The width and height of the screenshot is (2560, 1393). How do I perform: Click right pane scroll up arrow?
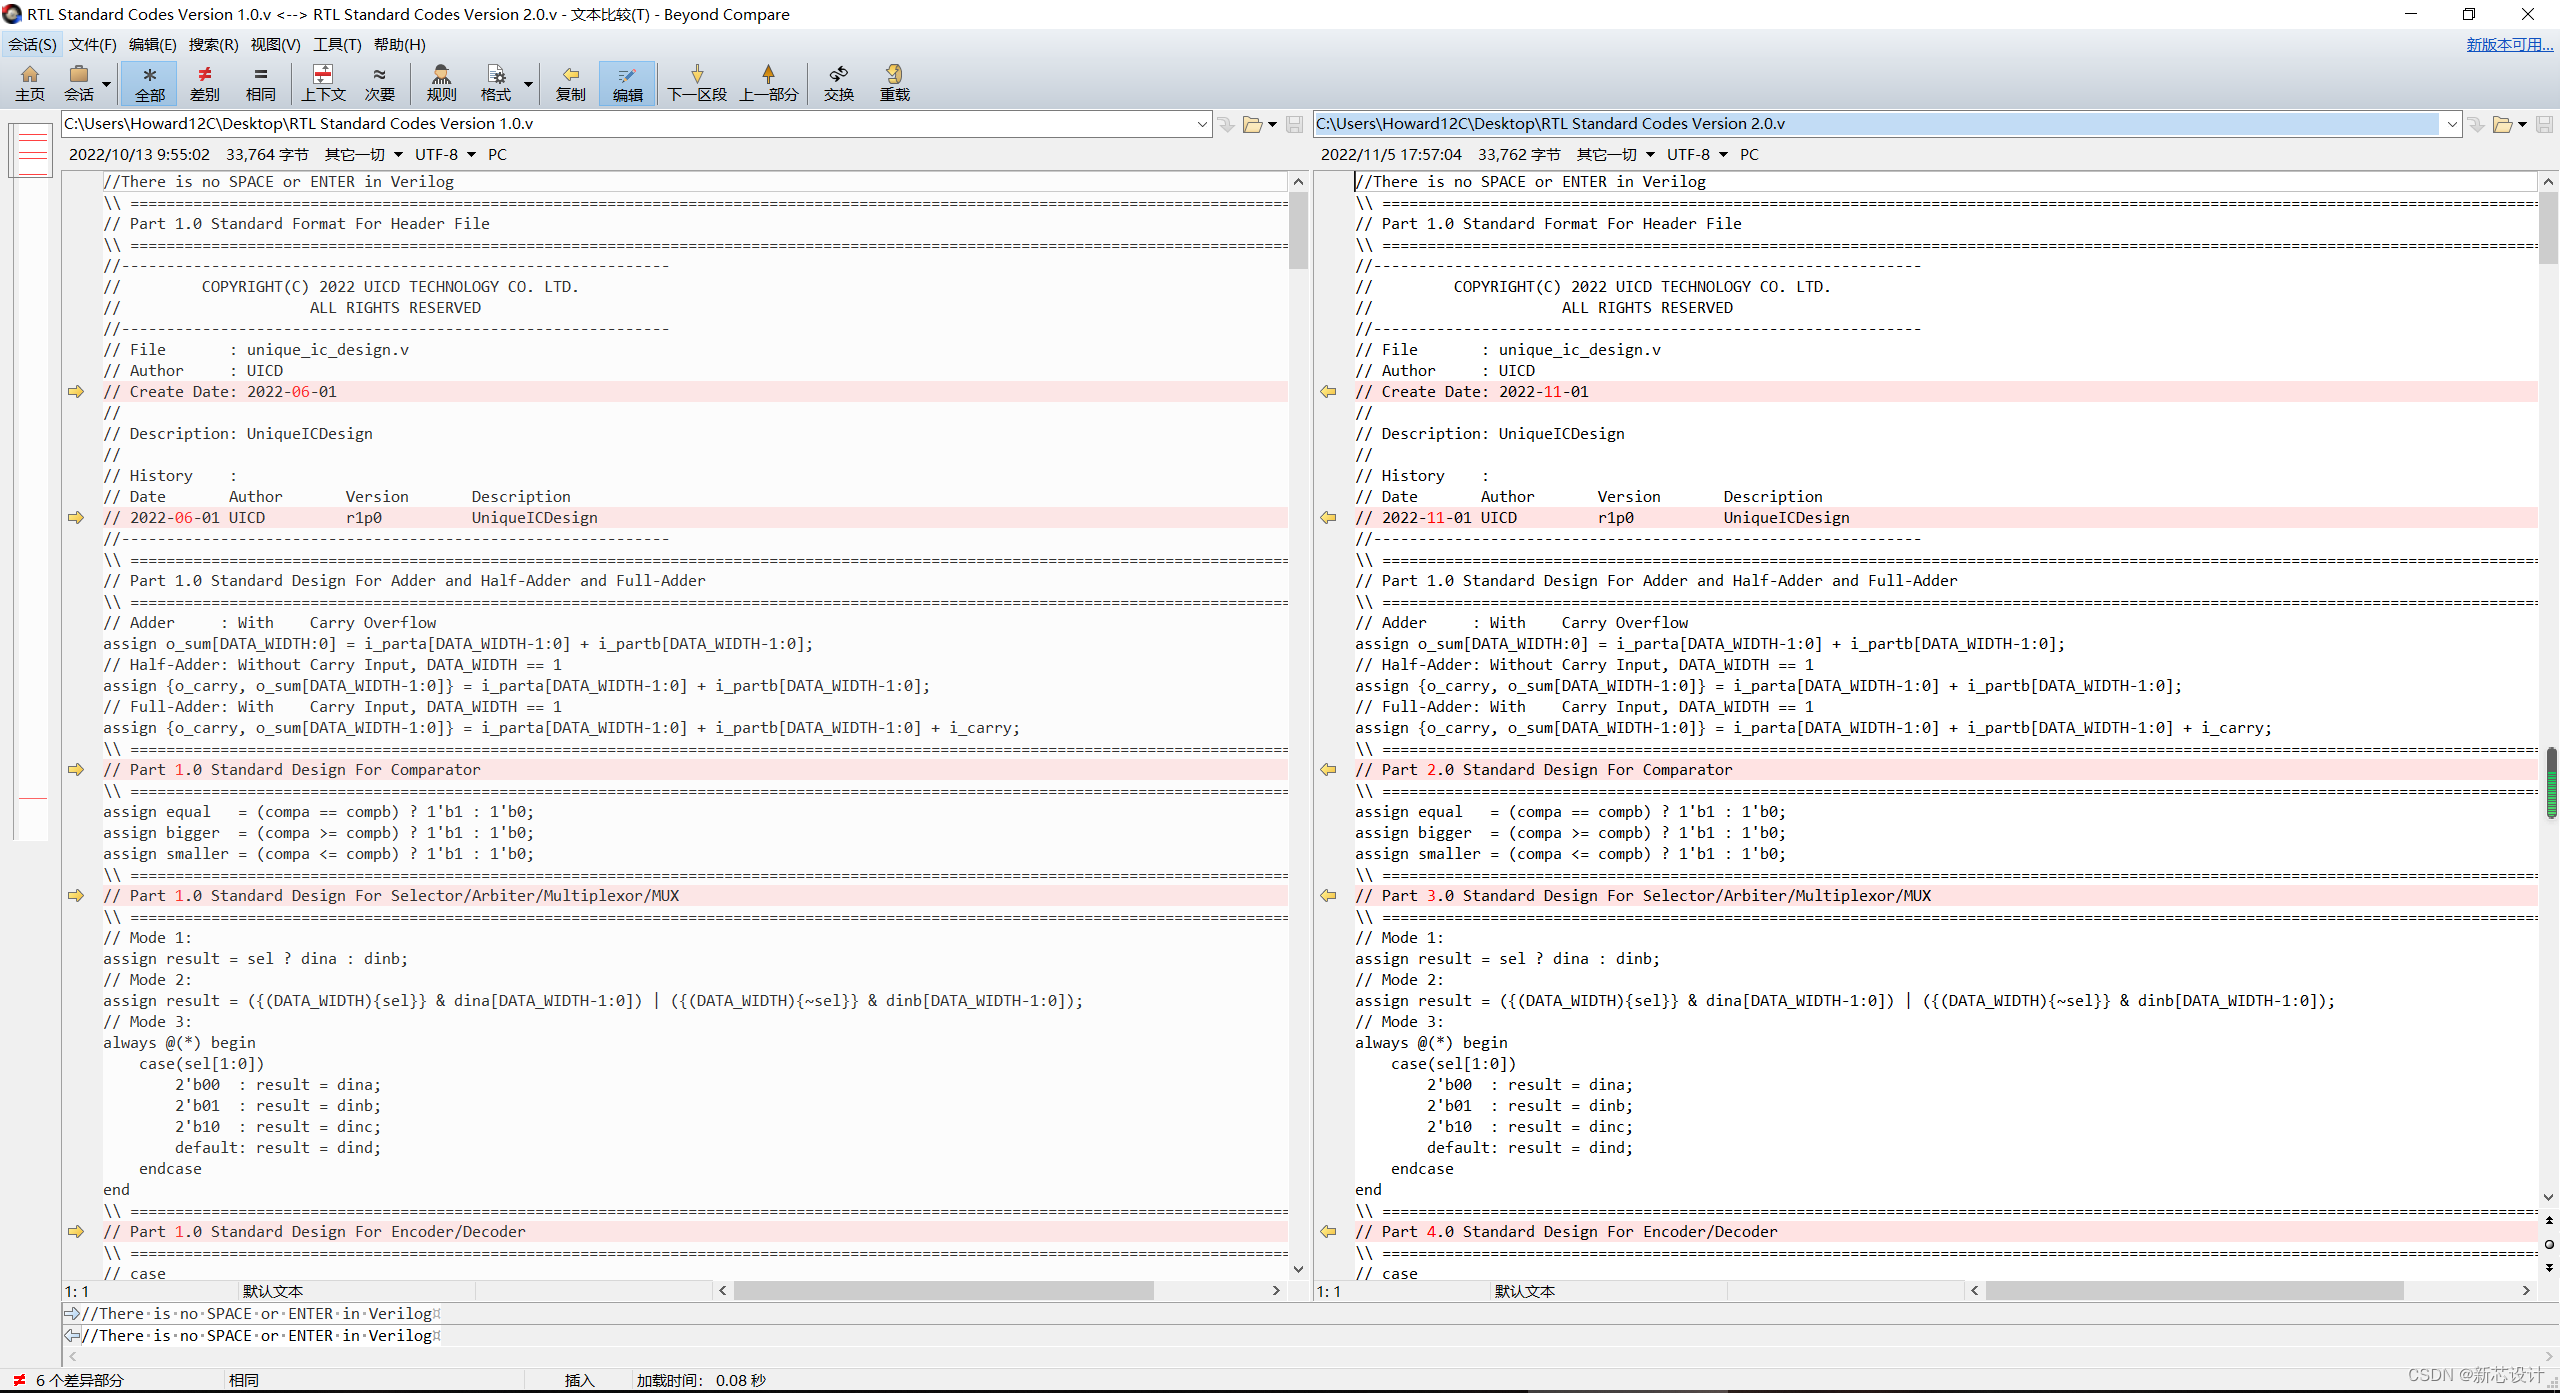click(2548, 182)
